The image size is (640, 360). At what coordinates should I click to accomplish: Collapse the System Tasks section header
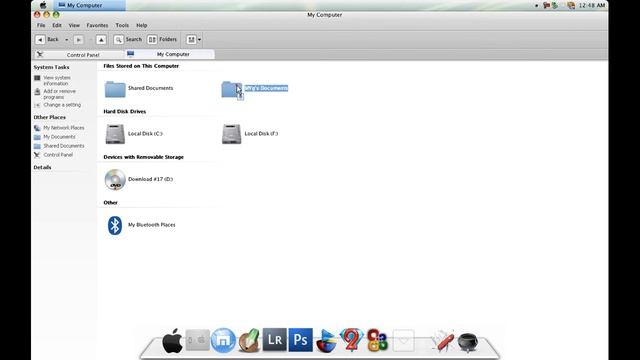click(x=51, y=67)
